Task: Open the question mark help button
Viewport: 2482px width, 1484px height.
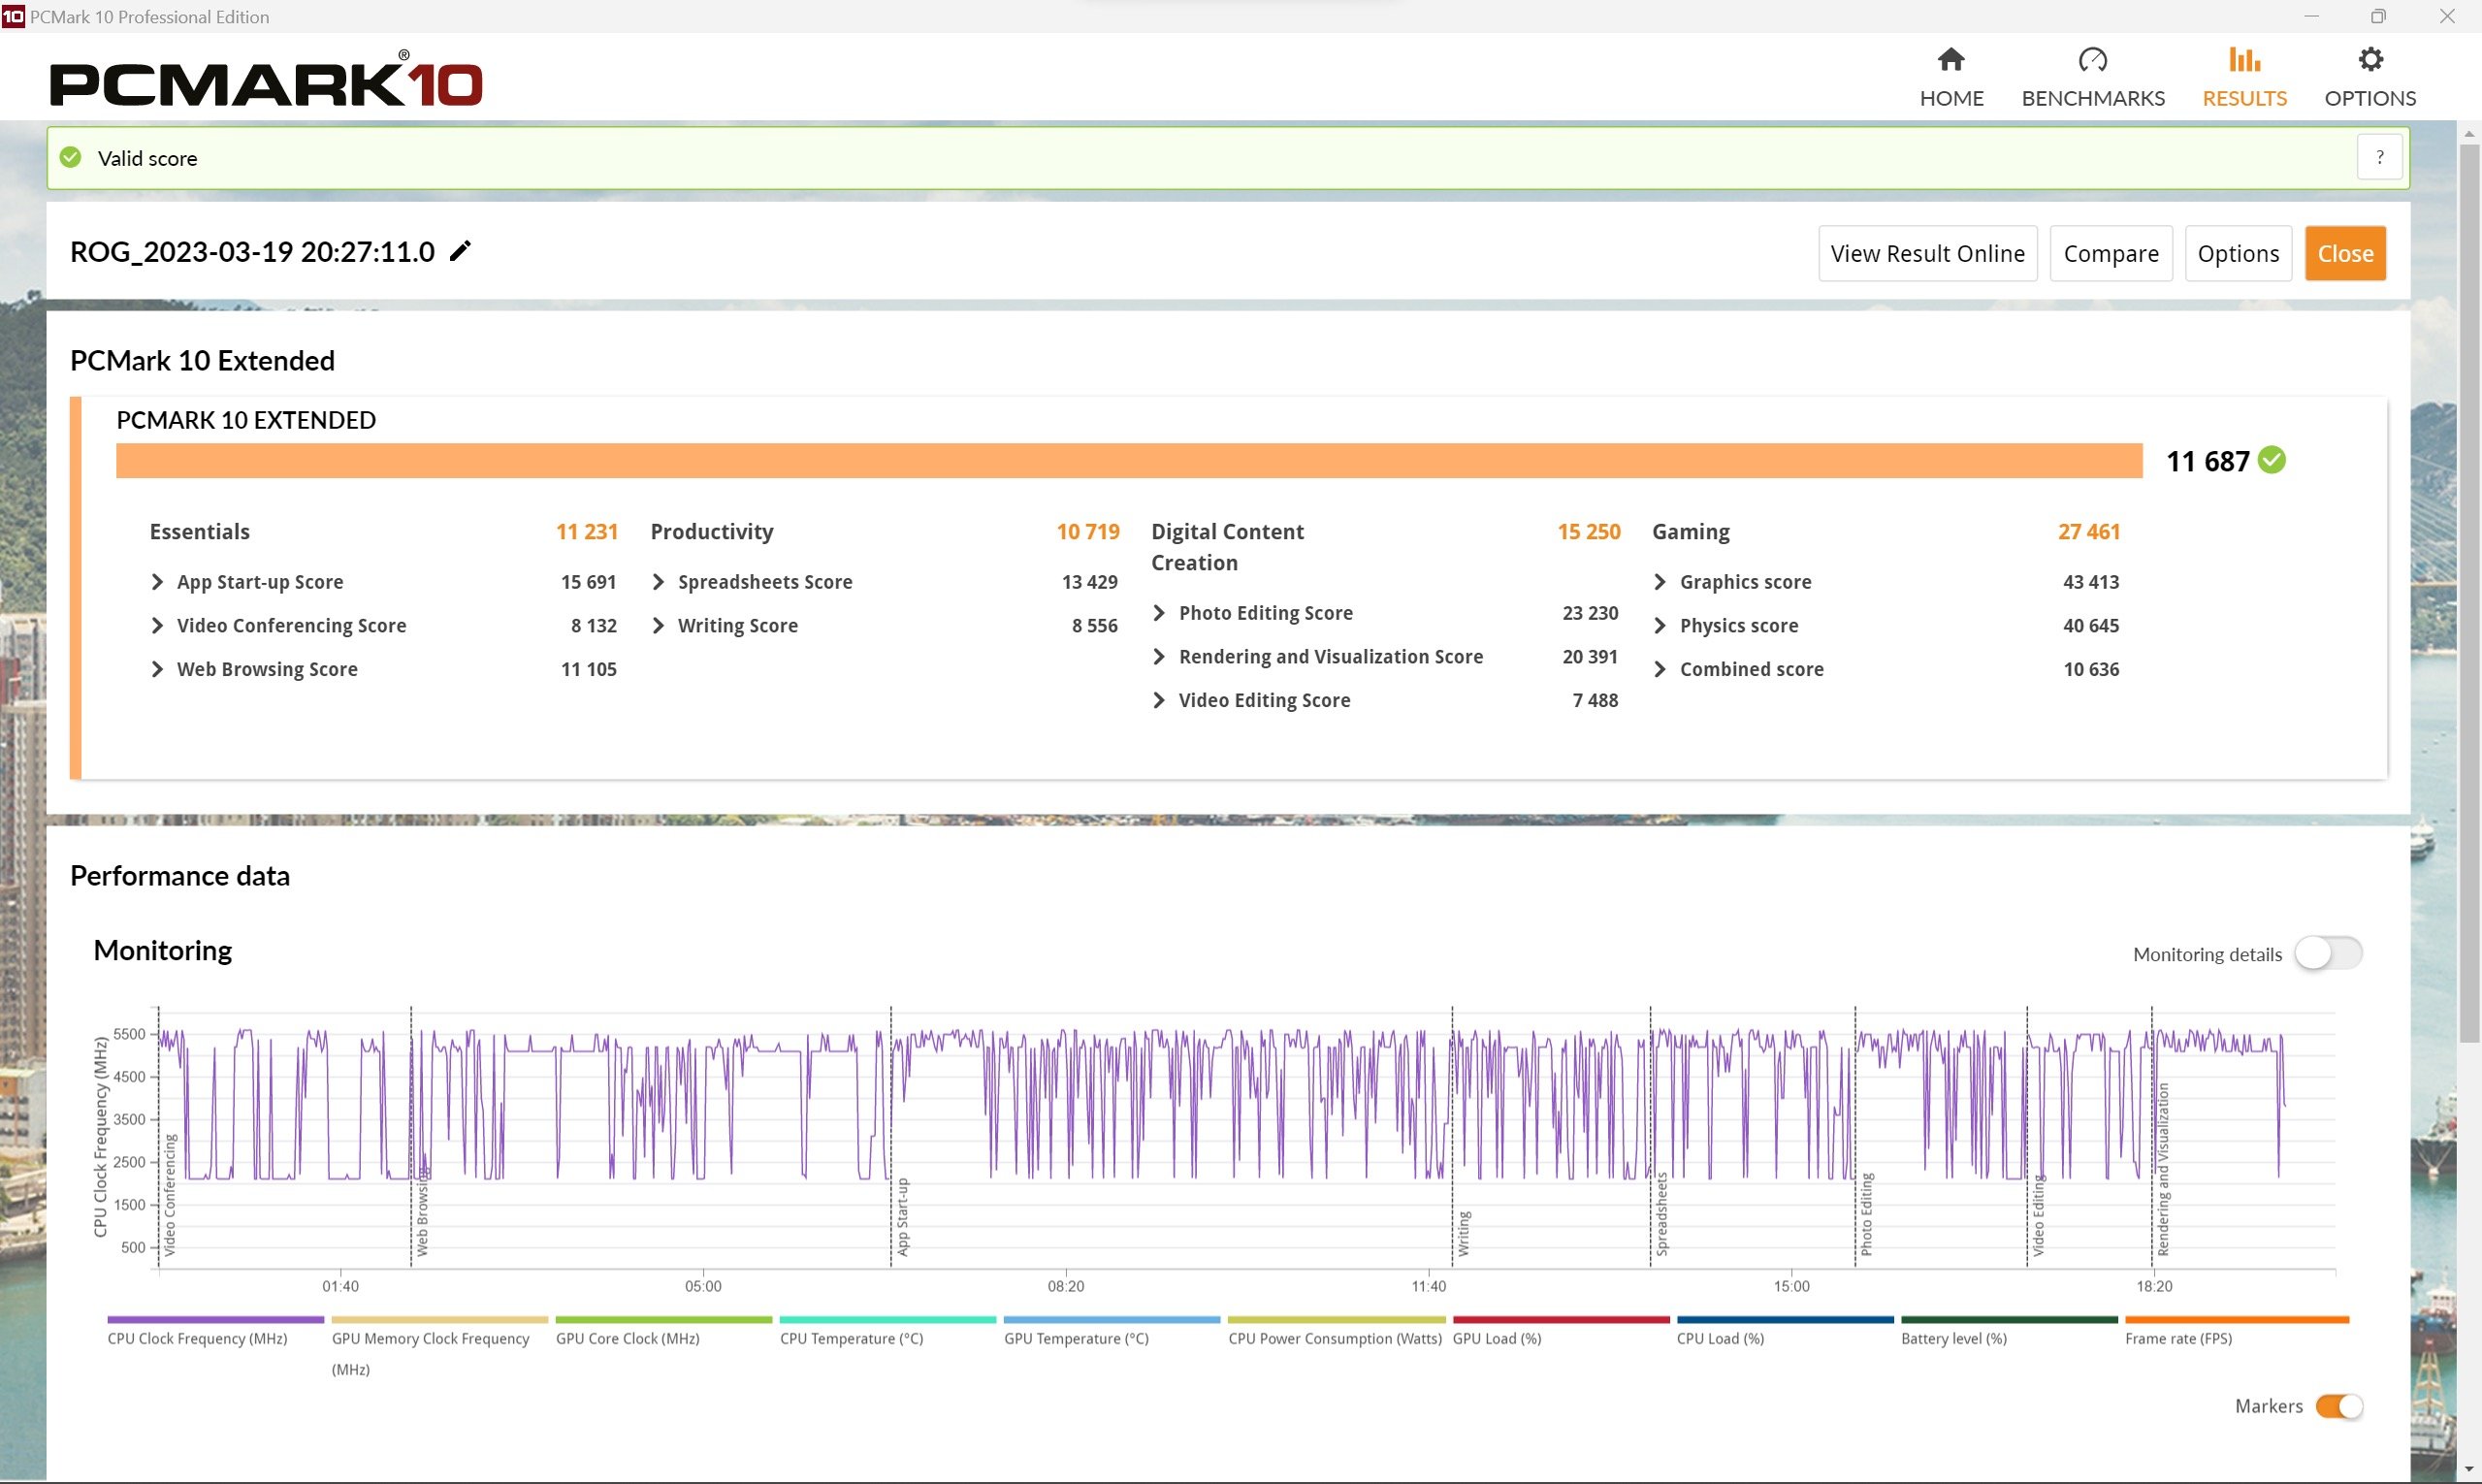Action: pos(2379,157)
